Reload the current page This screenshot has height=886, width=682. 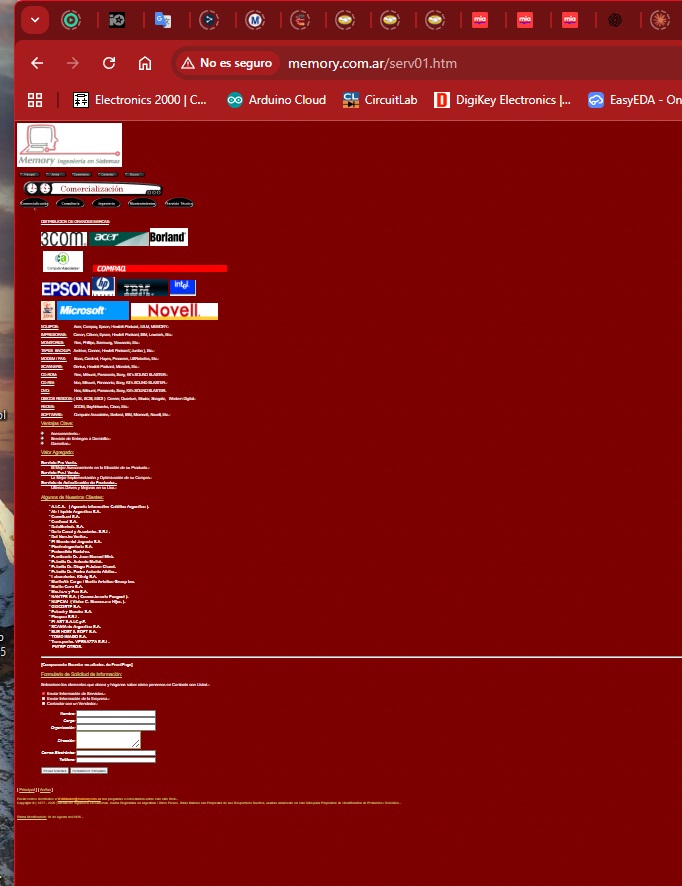tap(109, 63)
